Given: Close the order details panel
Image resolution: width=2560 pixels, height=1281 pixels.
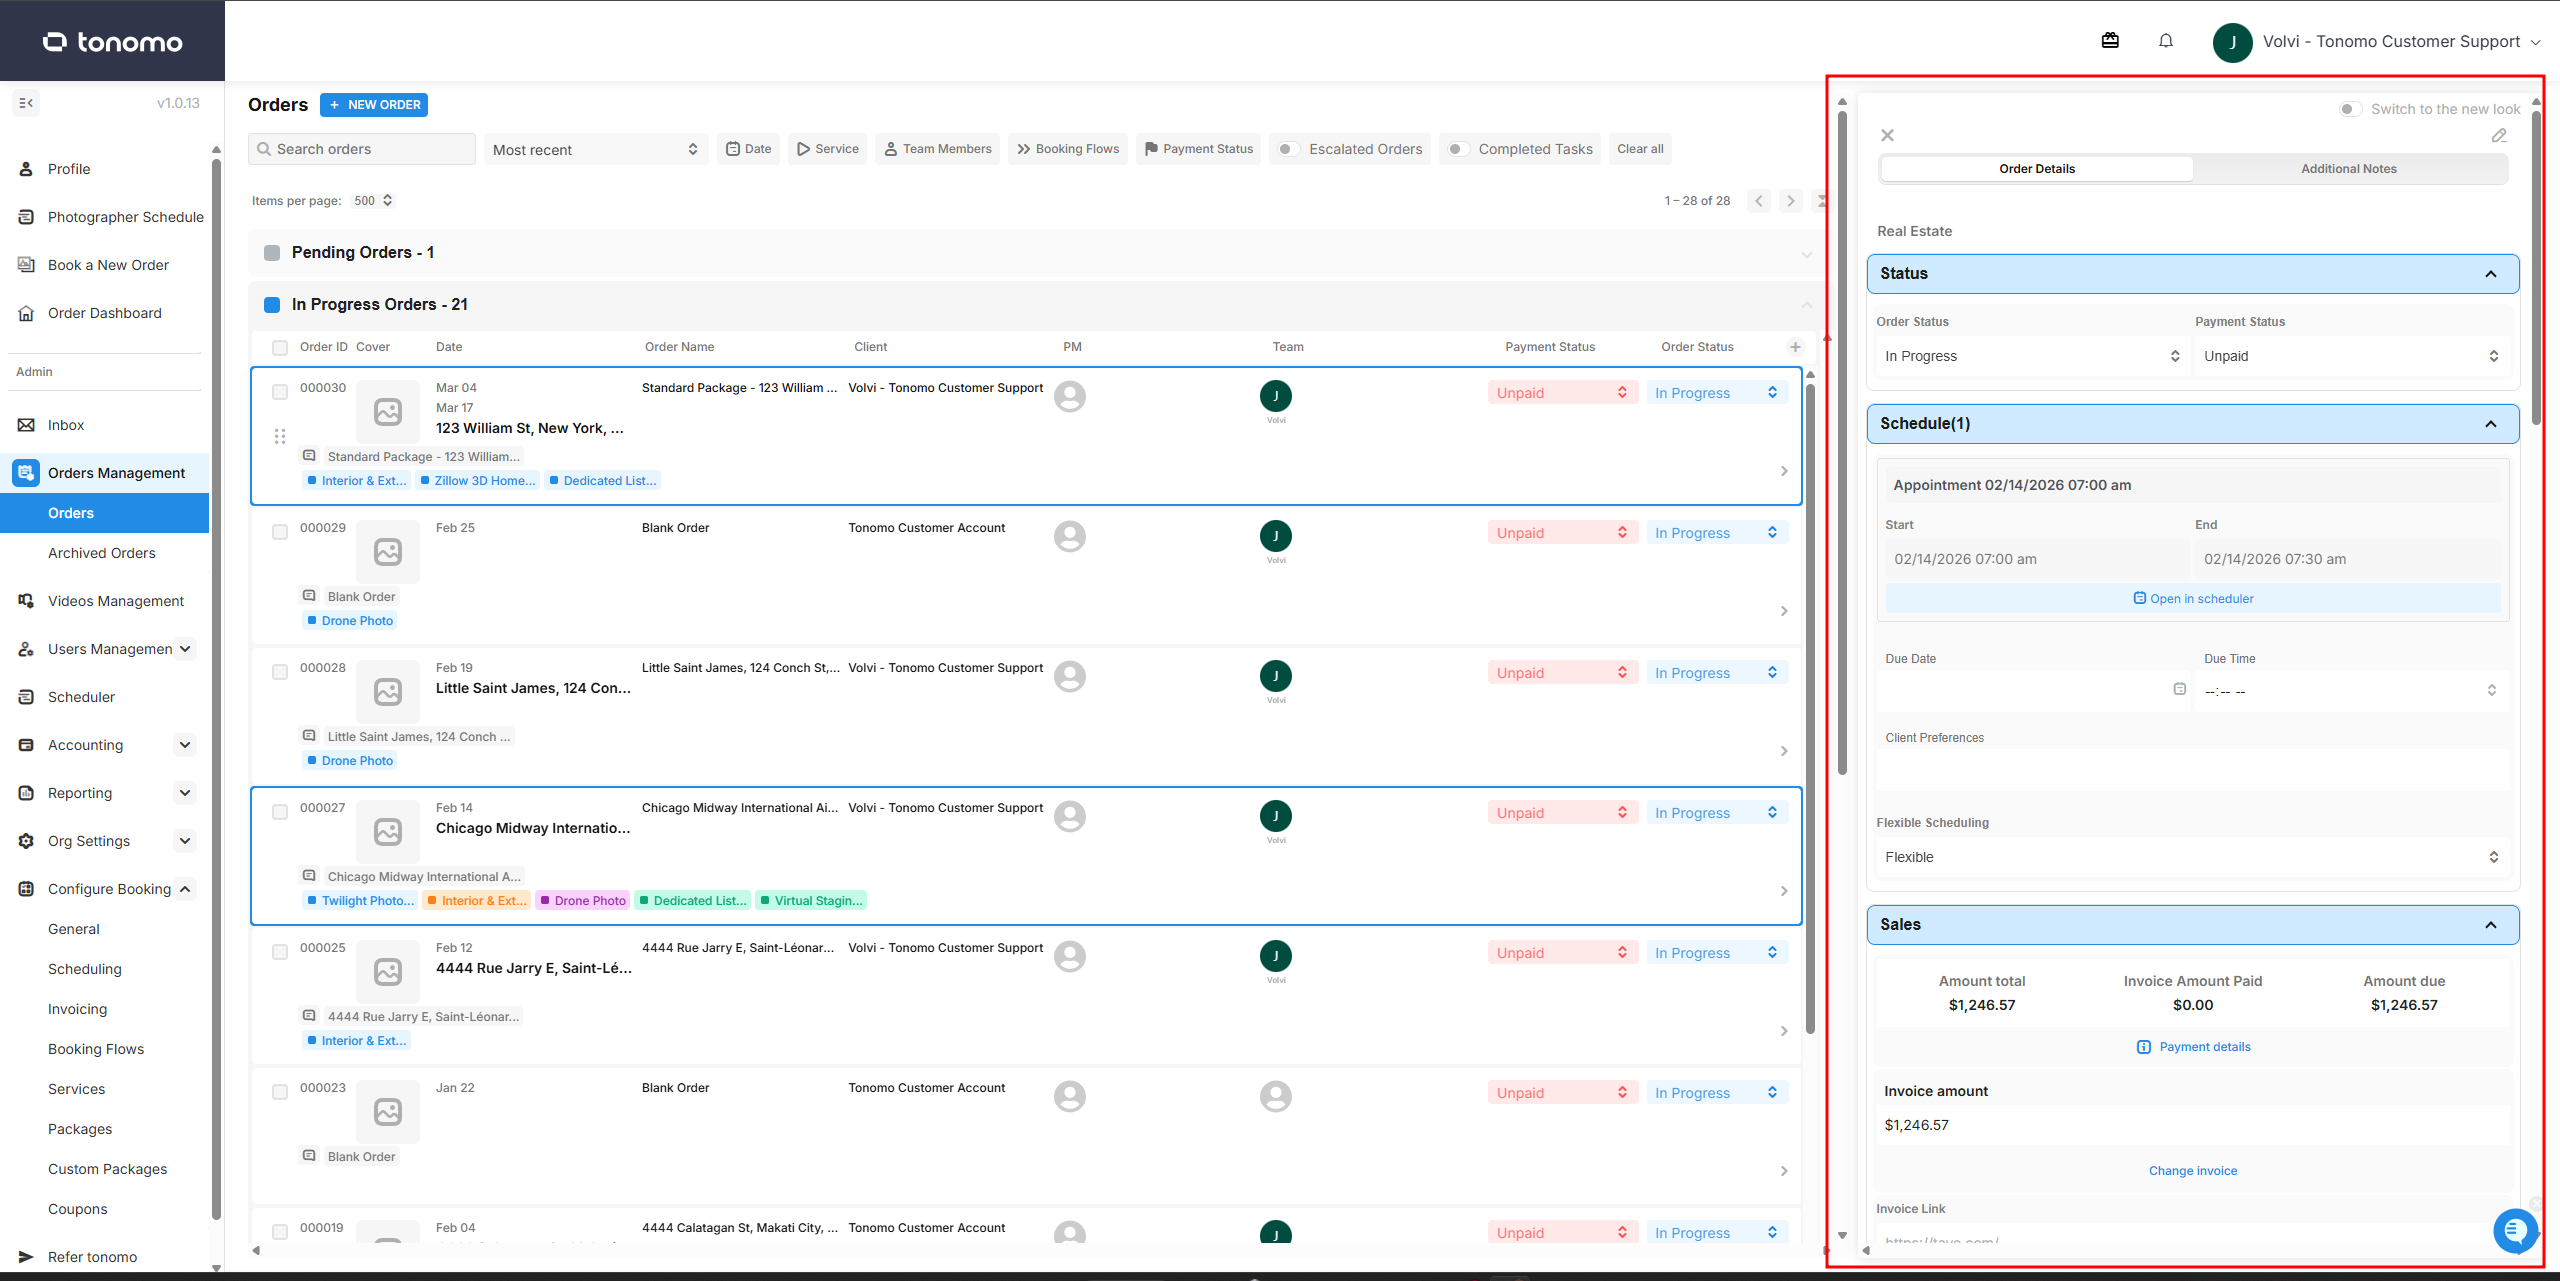Looking at the screenshot, I should 1887,135.
